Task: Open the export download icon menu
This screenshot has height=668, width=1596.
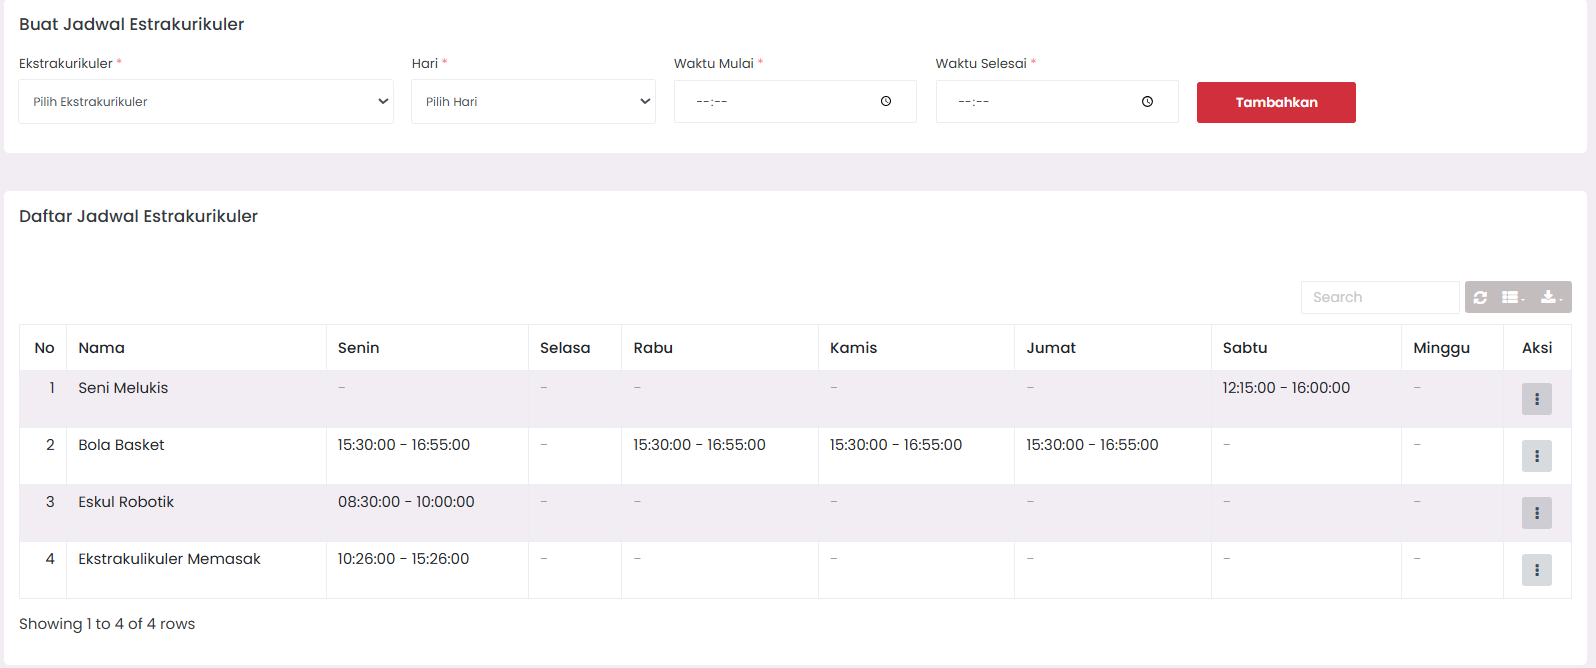Action: [x=1551, y=297]
